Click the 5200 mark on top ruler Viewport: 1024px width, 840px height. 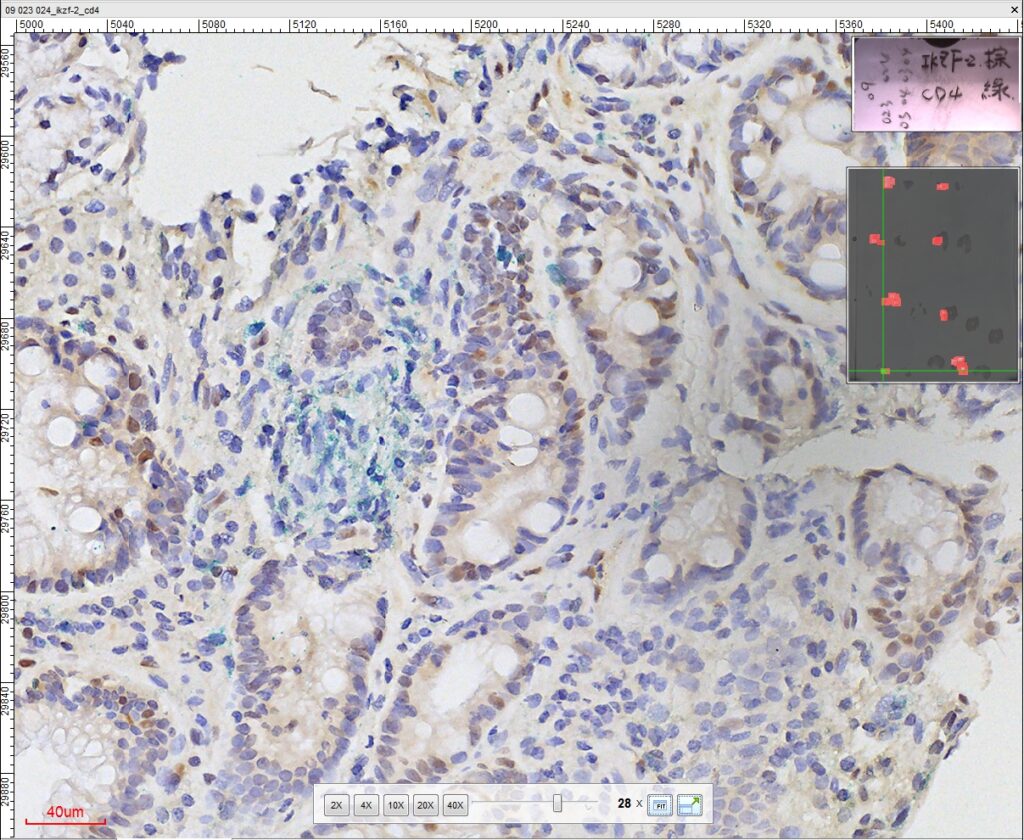tap(486, 24)
